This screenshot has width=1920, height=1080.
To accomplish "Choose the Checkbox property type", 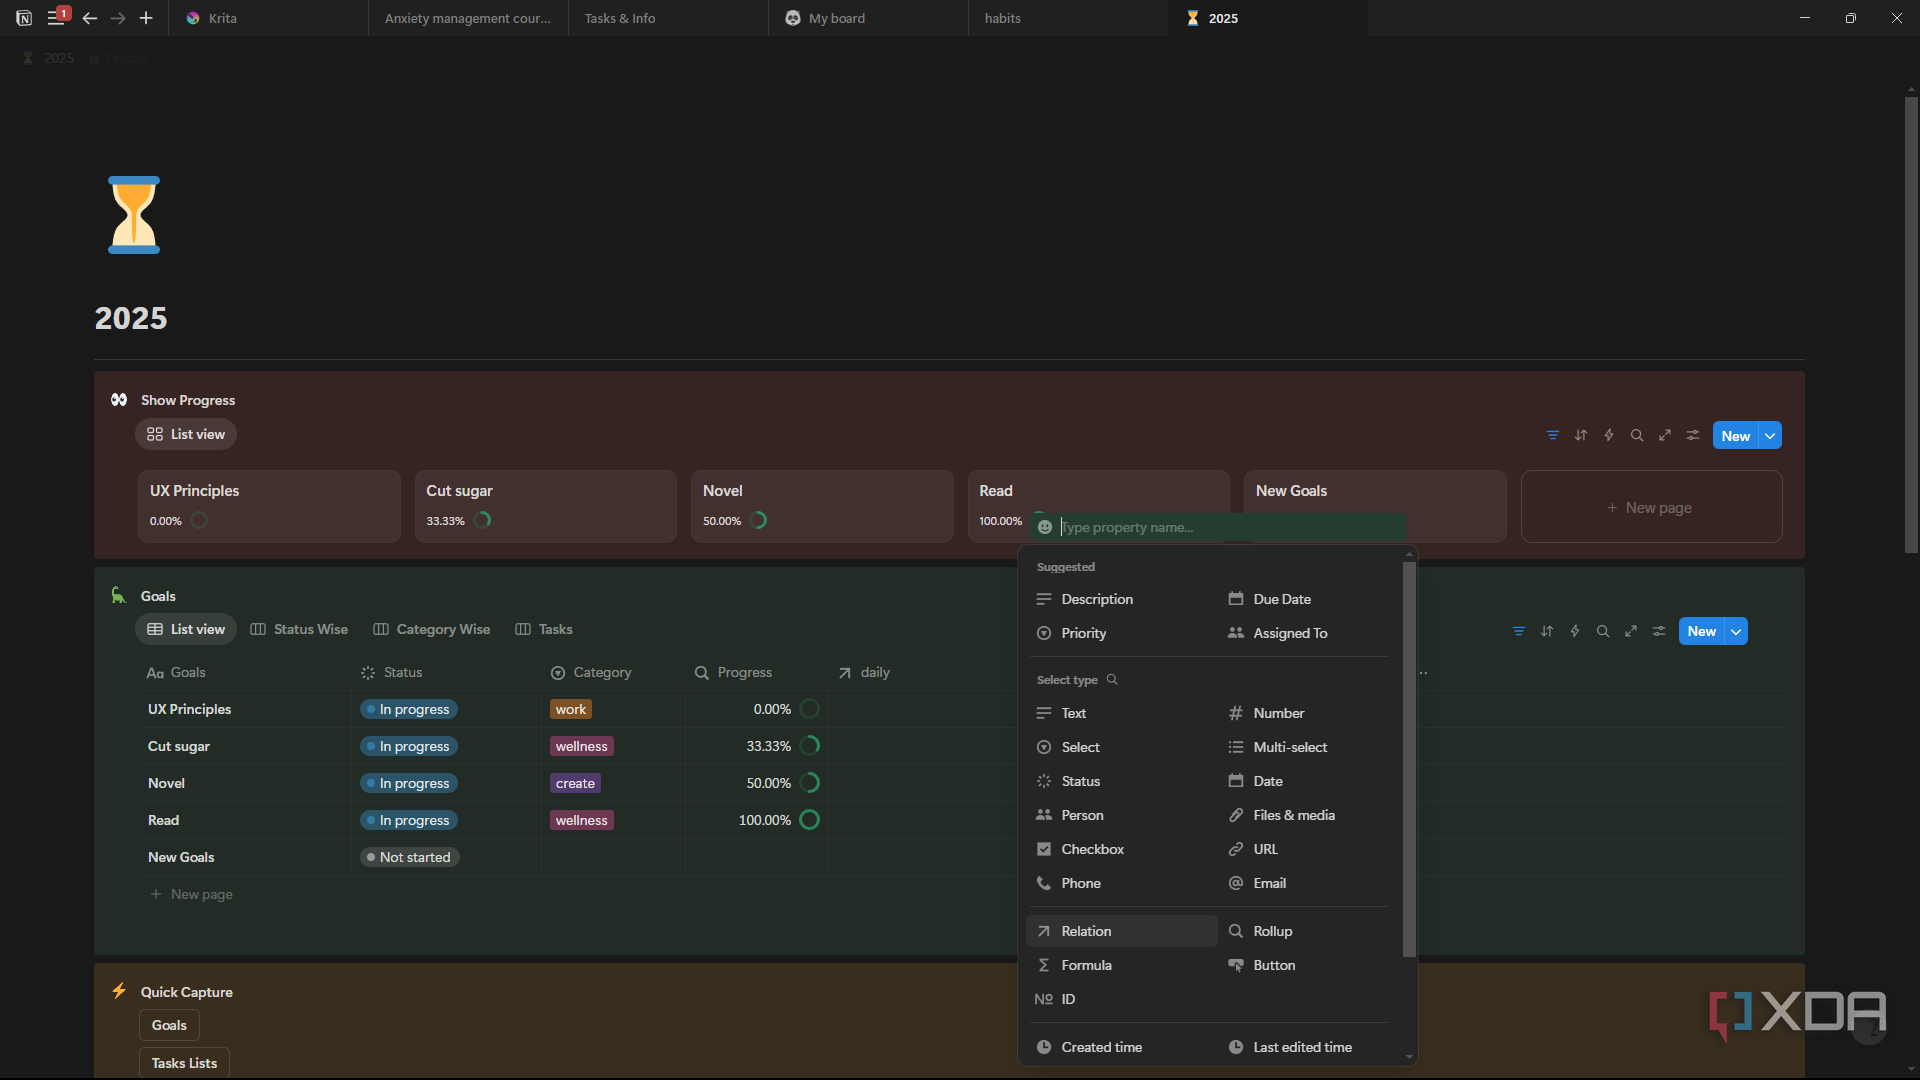I will [x=1122, y=849].
